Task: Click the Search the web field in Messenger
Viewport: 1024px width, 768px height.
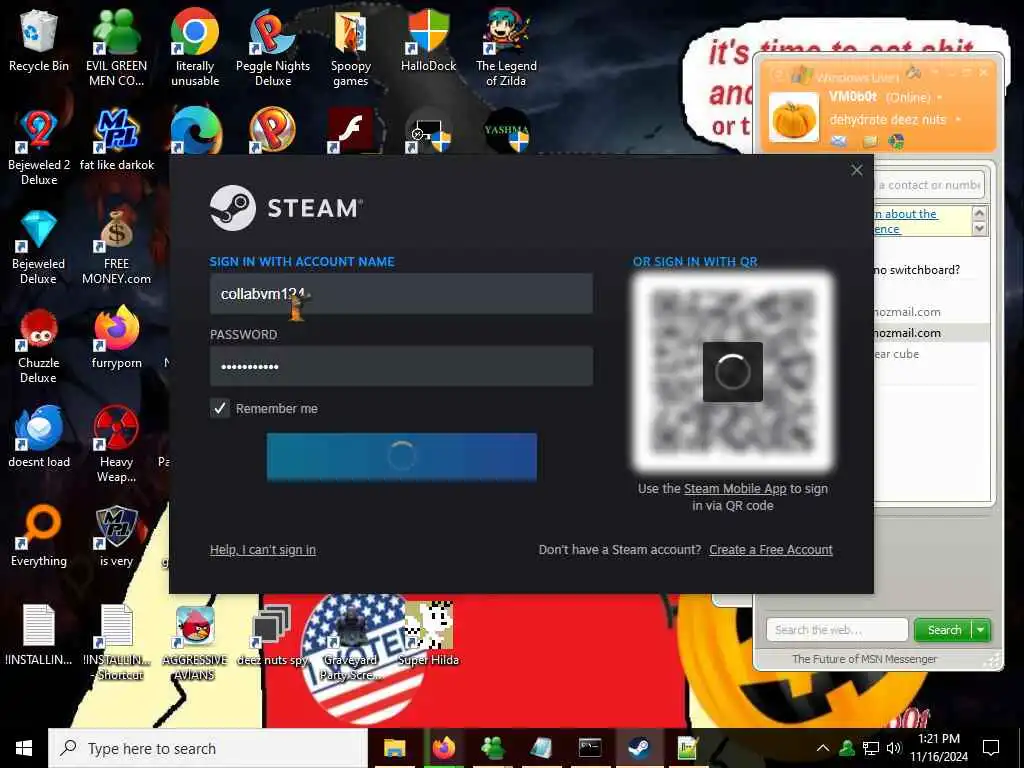Action: (837, 630)
